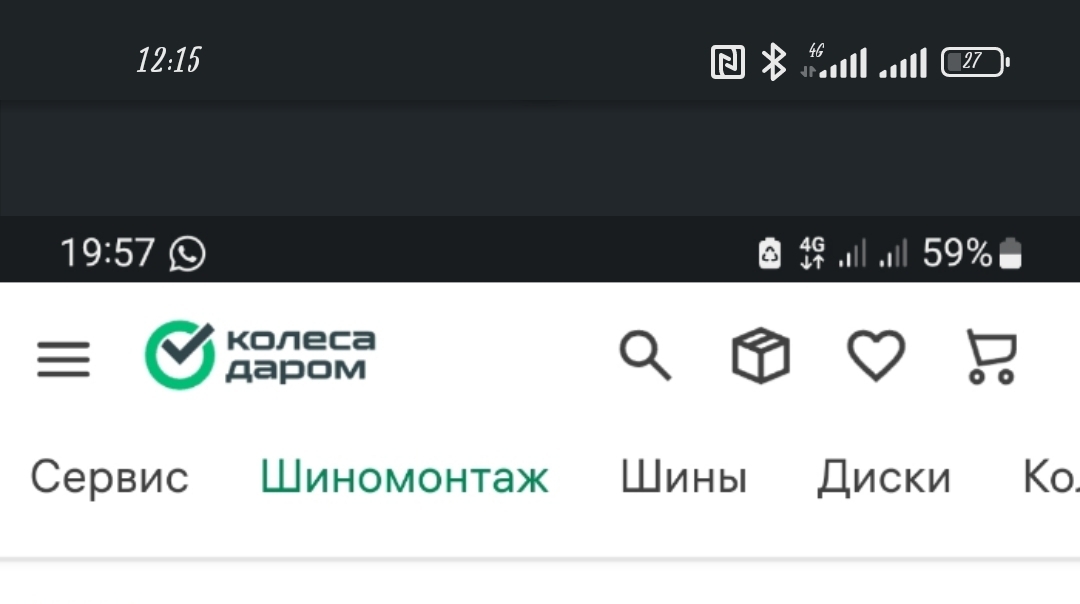Screen dimensions: 1080x604
Task: Click the Колеса Даром logo
Action: (x=260, y=355)
